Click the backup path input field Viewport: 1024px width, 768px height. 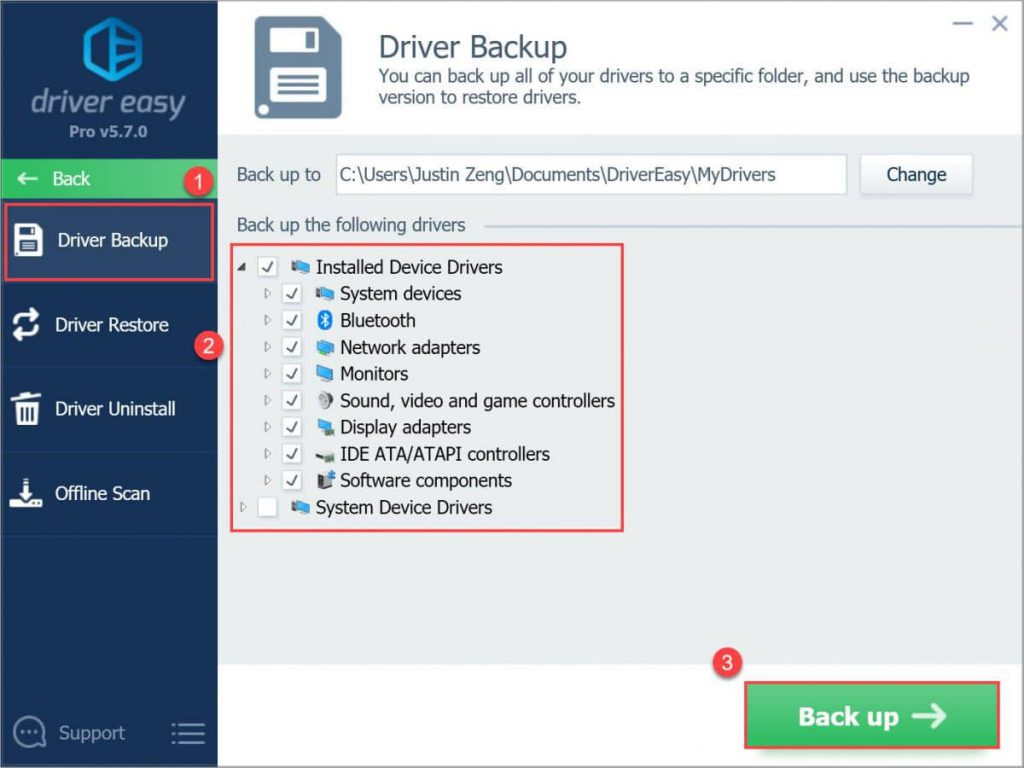pyautogui.click(x=591, y=174)
